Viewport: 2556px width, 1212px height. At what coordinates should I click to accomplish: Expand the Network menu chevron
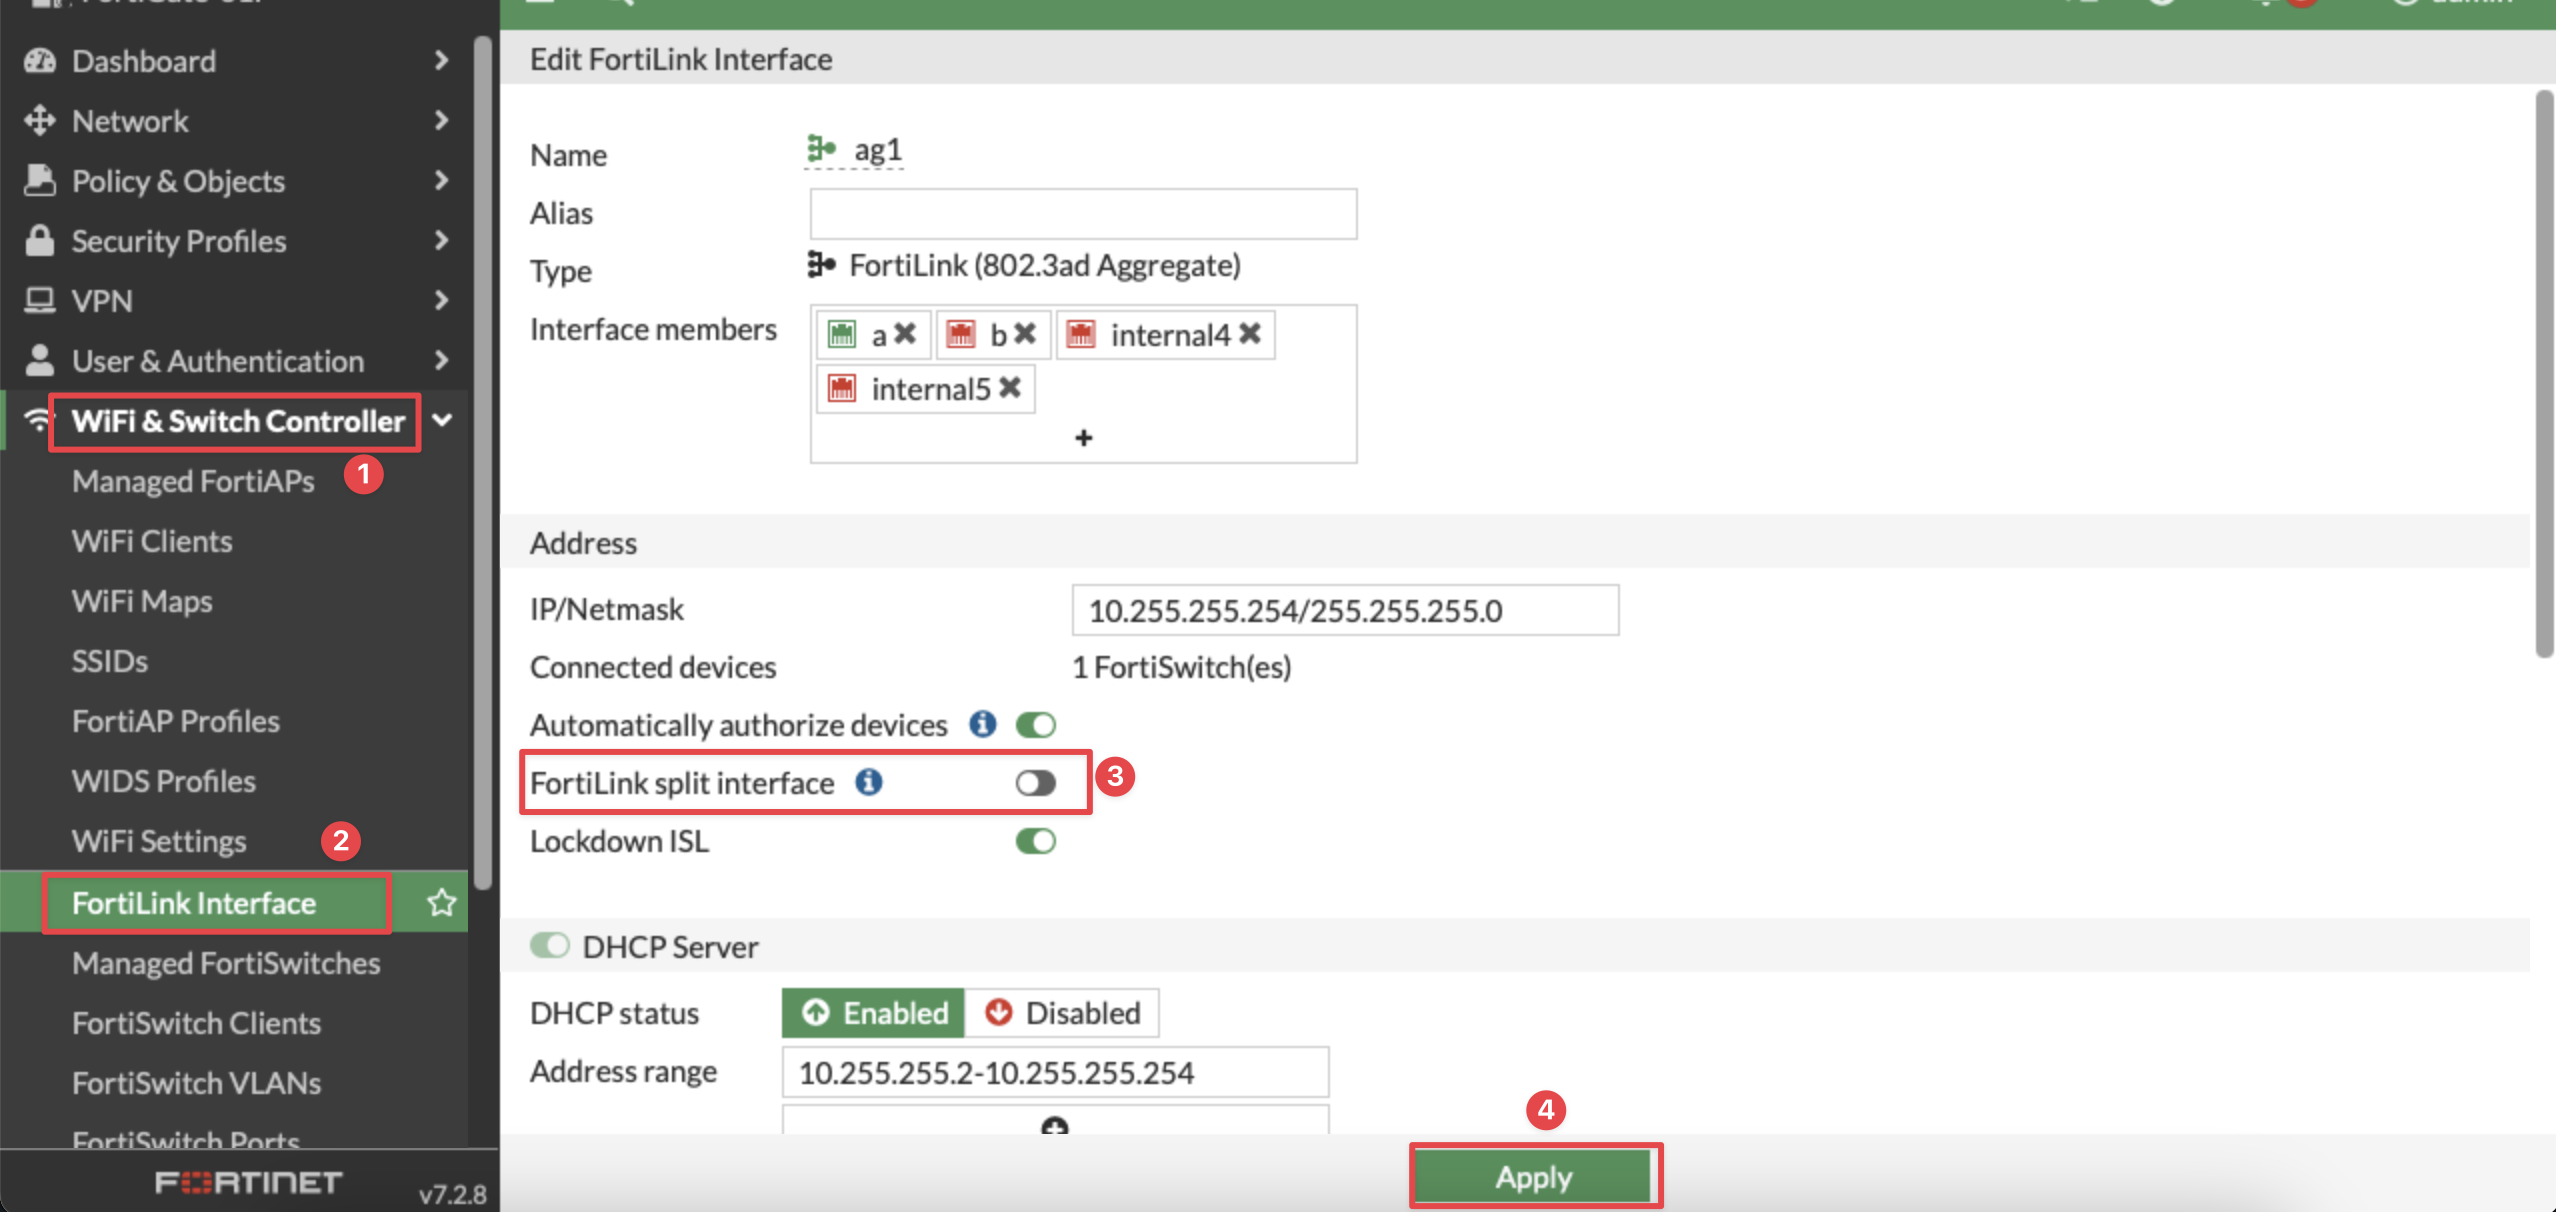click(441, 121)
